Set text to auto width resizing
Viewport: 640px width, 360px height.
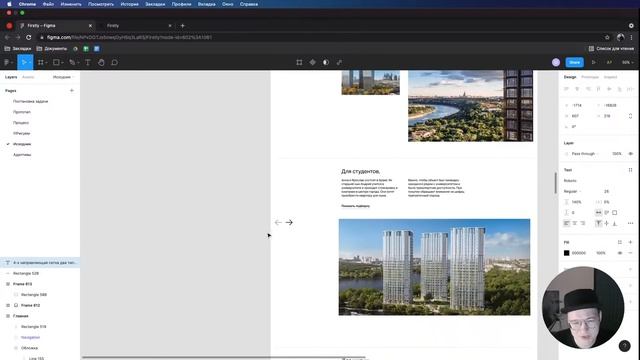point(598,213)
